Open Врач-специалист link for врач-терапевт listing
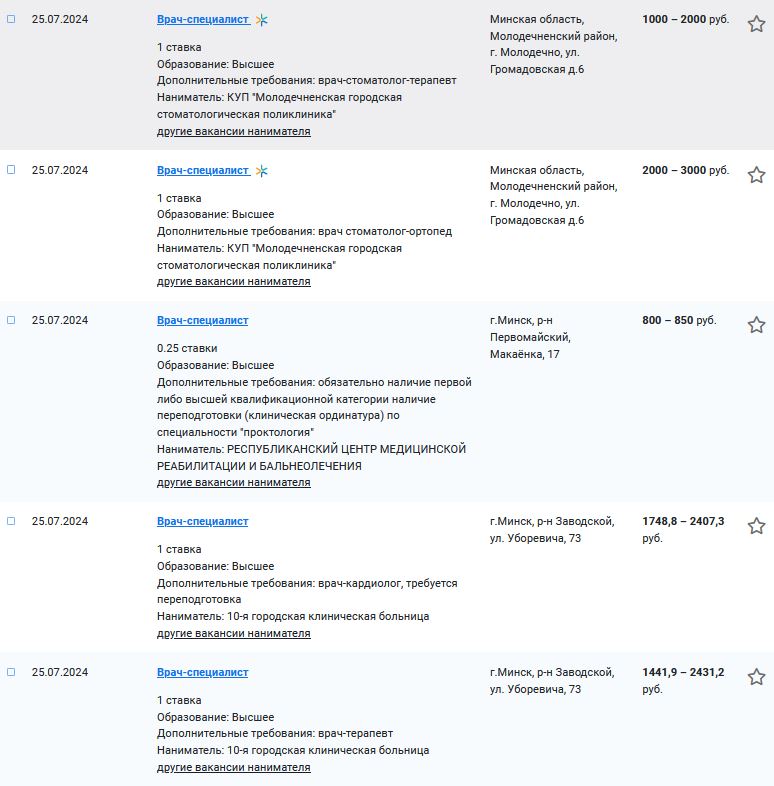The height and width of the screenshot is (786, 774). click(x=203, y=672)
